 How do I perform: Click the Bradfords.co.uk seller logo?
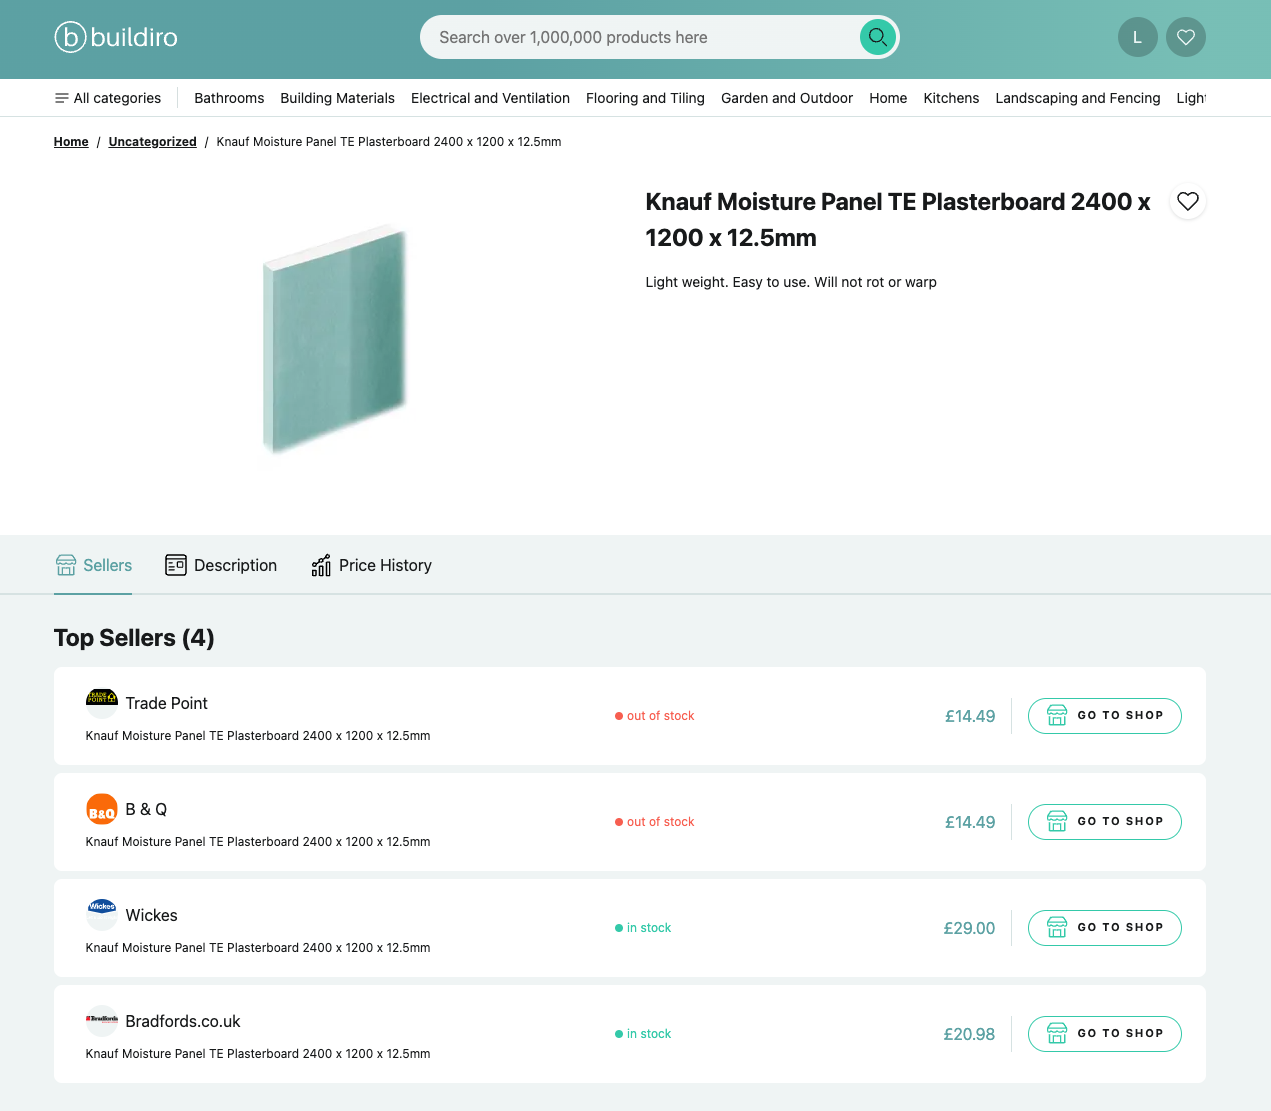(102, 1020)
